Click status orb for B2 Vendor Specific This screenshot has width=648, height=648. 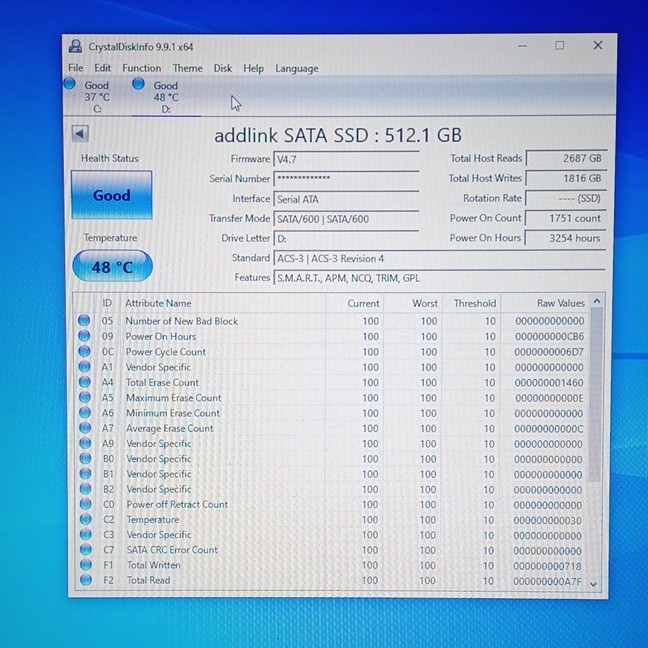pos(85,489)
